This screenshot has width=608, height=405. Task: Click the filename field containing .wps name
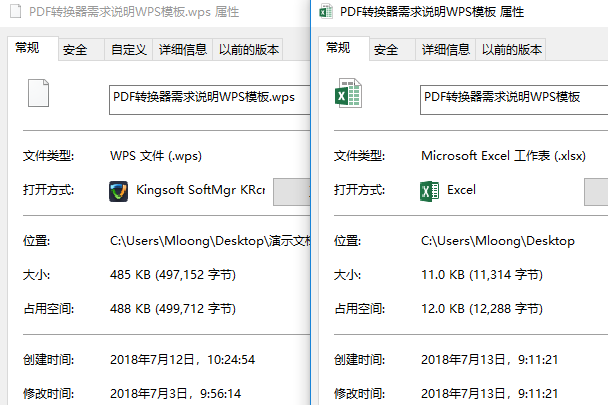tap(209, 100)
